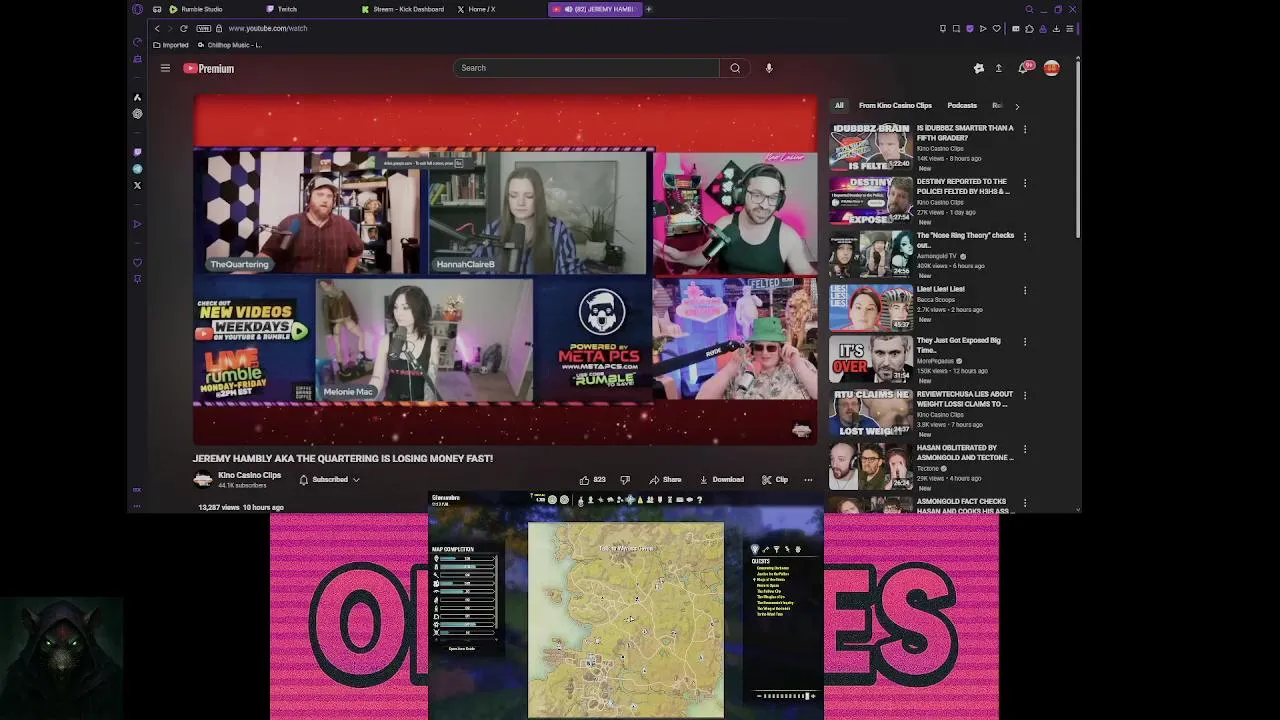Open options for Lies! Lies! Lies! video
This screenshot has height=720, width=1280.
click(x=1025, y=291)
